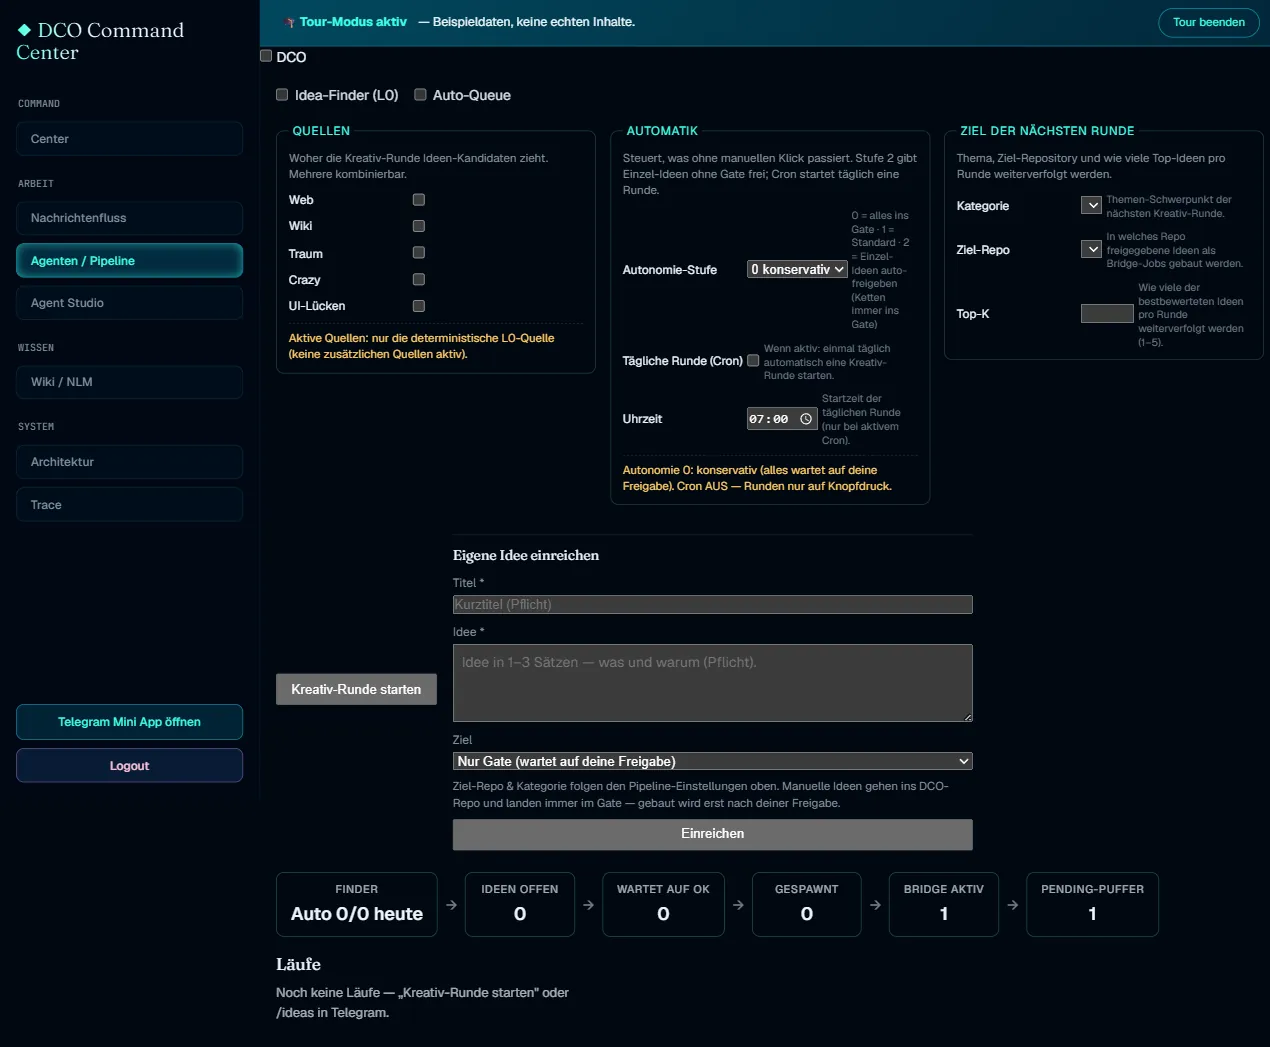Enable the Tägliche Runde (Cron) checkbox
Image resolution: width=1270 pixels, height=1047 pixels.
pos(753,361)
